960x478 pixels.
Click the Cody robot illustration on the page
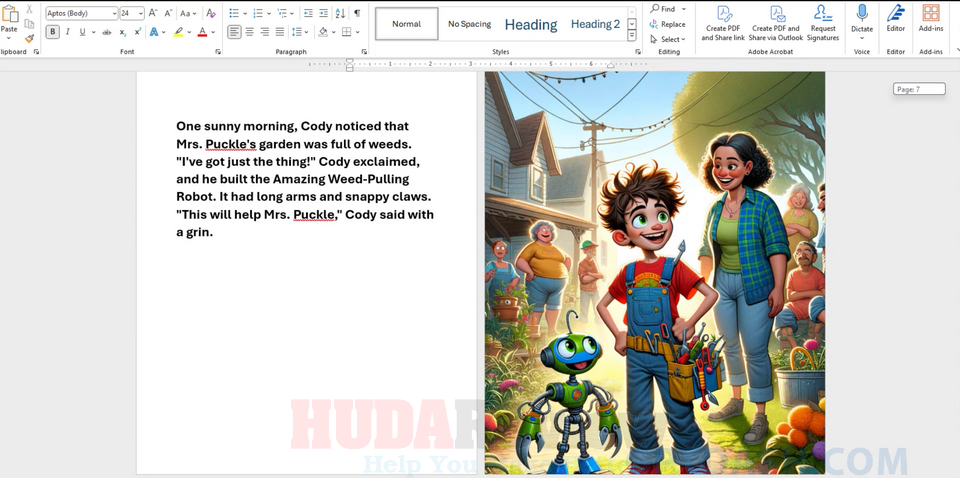pos(655,272)
